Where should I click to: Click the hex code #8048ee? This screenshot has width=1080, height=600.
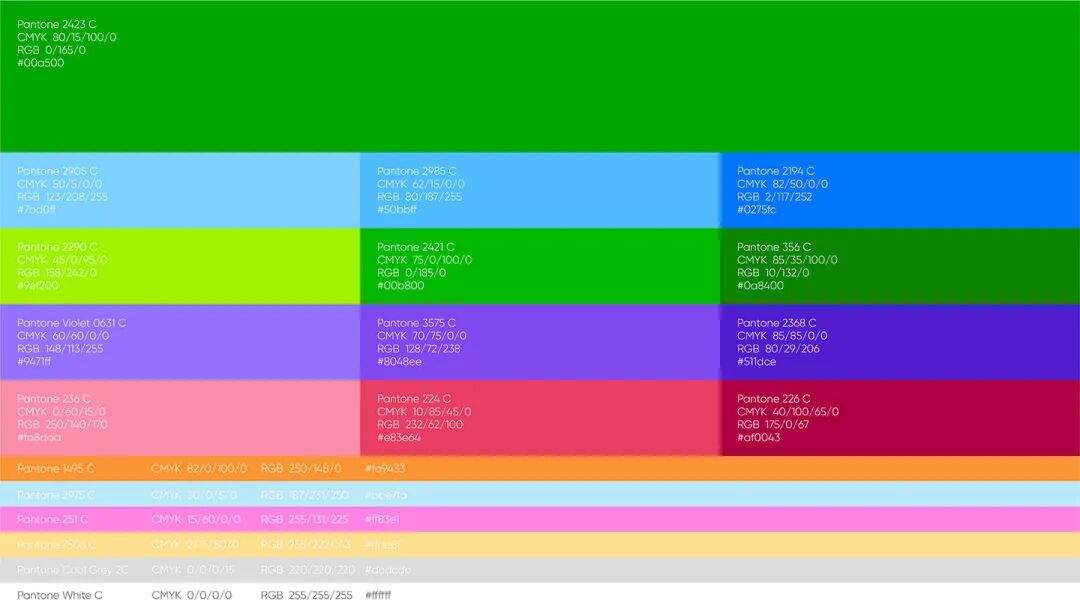[399, 362]
